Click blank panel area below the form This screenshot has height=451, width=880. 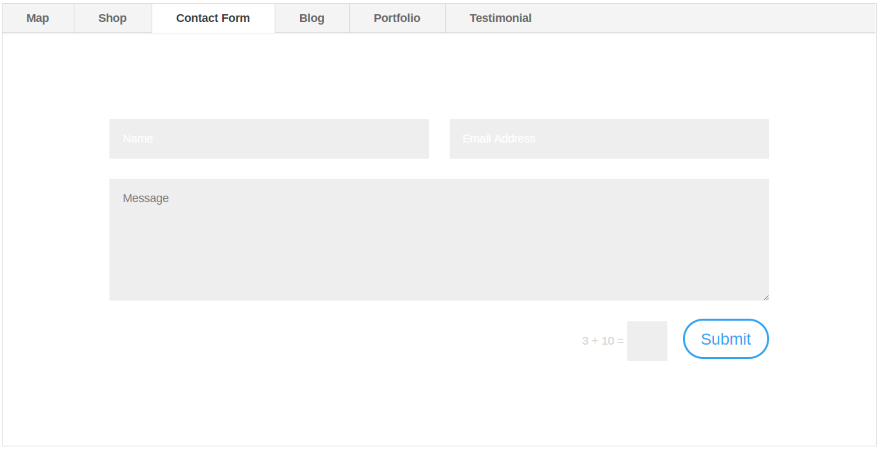tap(438, 405)
